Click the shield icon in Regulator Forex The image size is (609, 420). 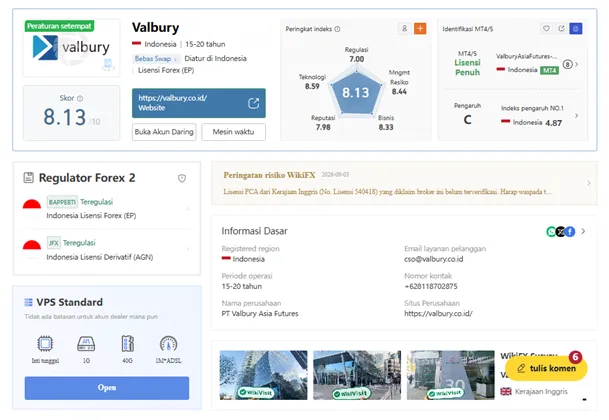click(x=182, y=178)
